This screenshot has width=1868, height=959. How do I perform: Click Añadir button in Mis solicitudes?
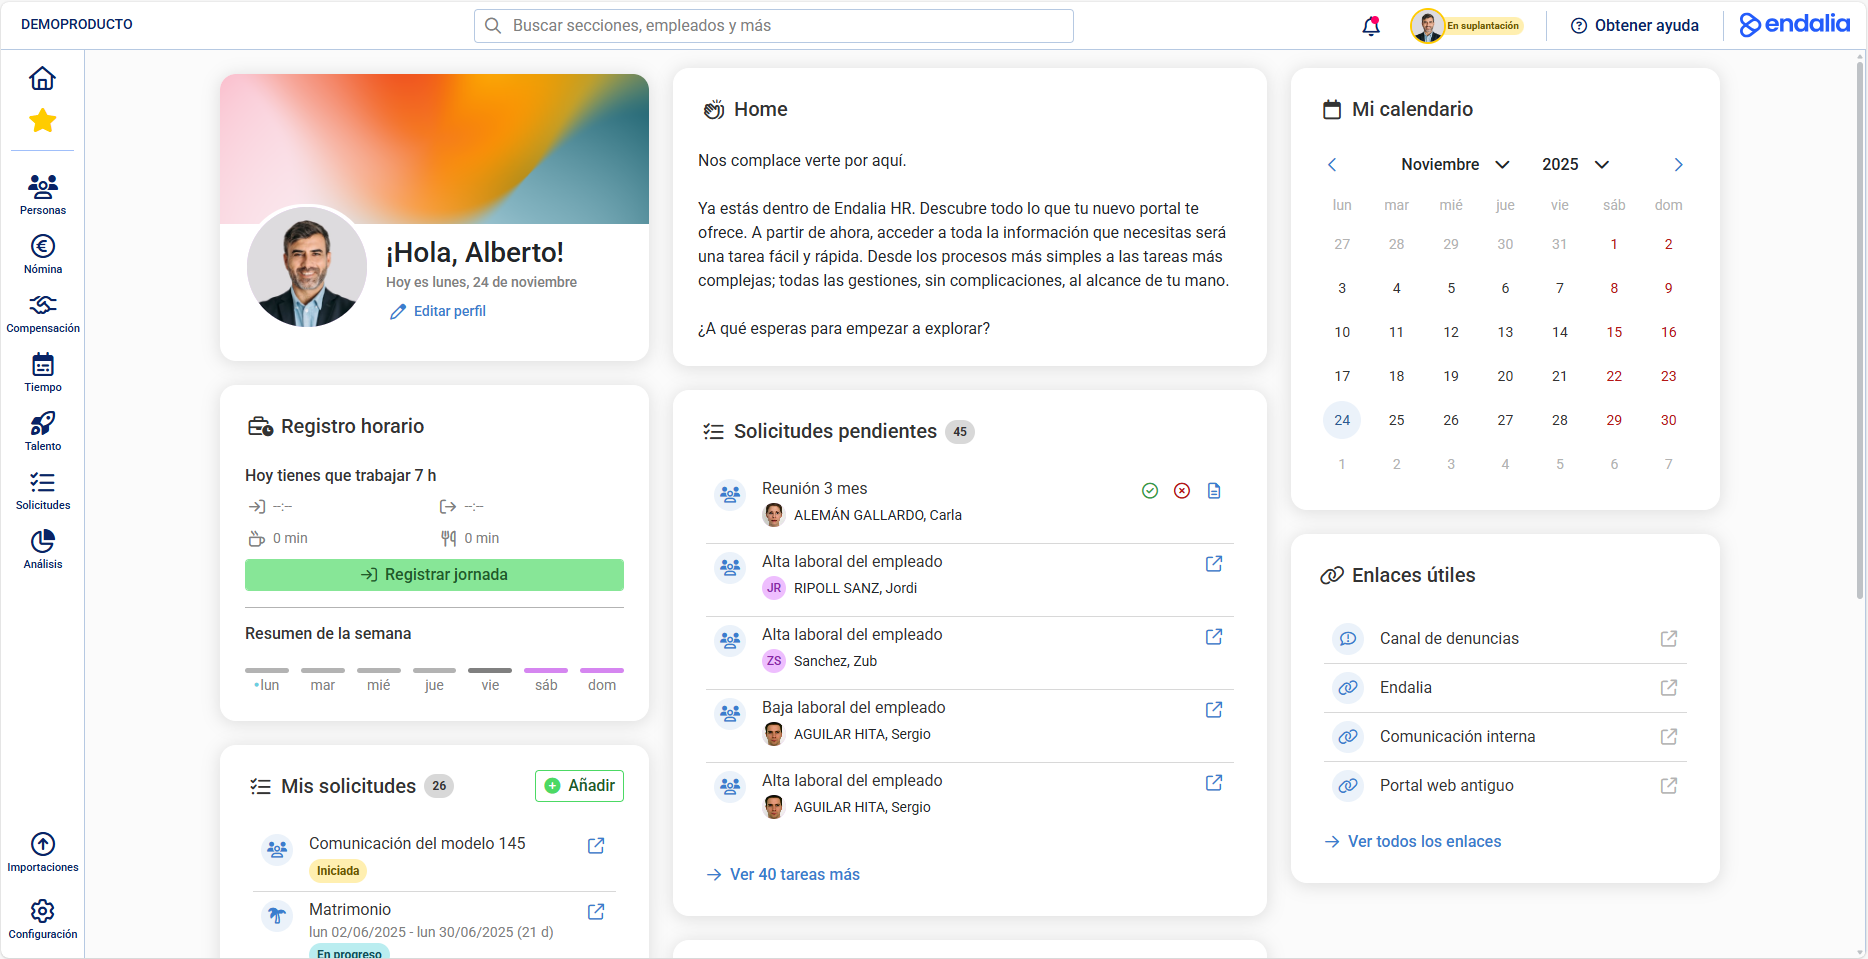pos(579,786)
